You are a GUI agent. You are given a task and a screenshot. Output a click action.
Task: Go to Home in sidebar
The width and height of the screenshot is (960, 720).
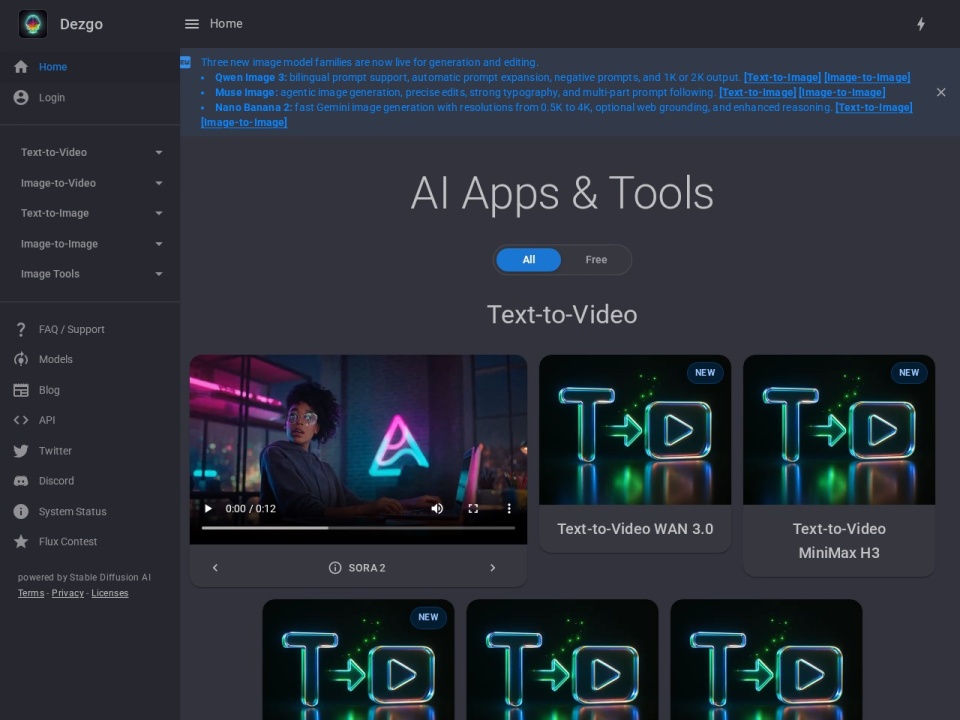click(53, 67)
